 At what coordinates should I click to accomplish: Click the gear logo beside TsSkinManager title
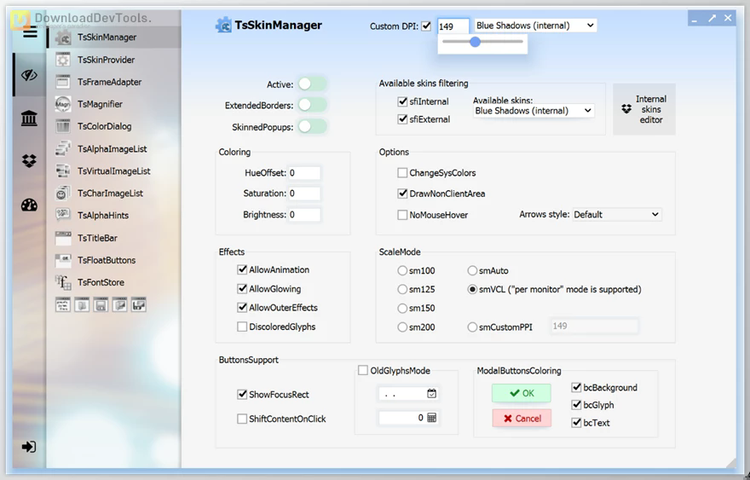(223, 25)
